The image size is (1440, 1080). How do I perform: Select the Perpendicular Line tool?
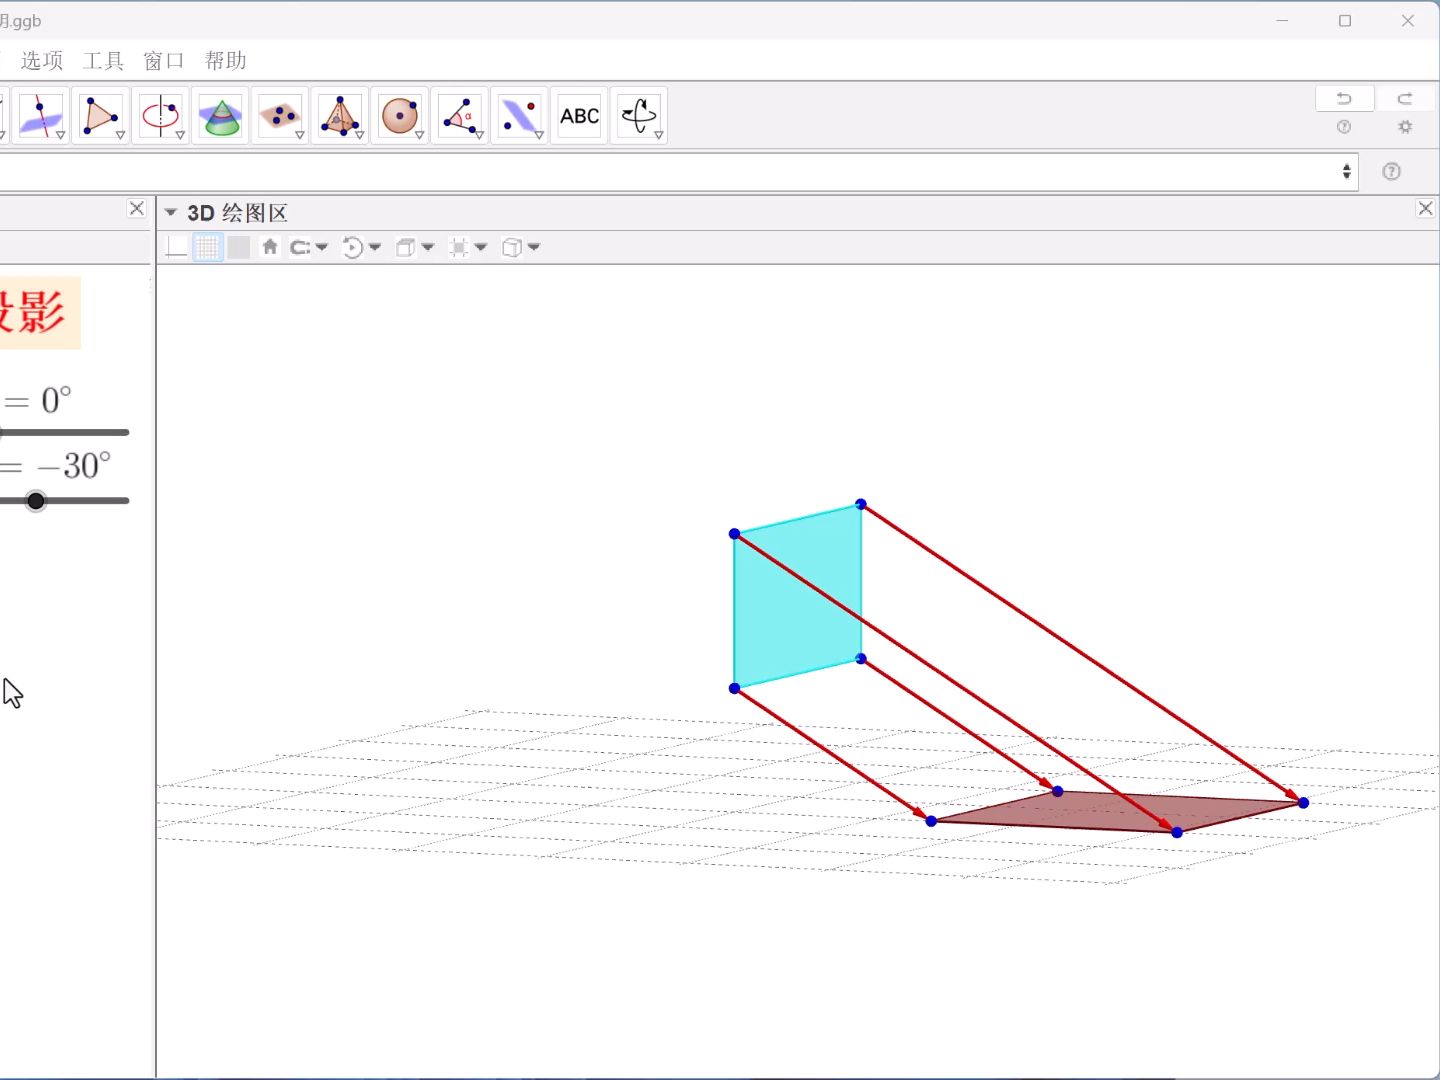pos(40,116)
